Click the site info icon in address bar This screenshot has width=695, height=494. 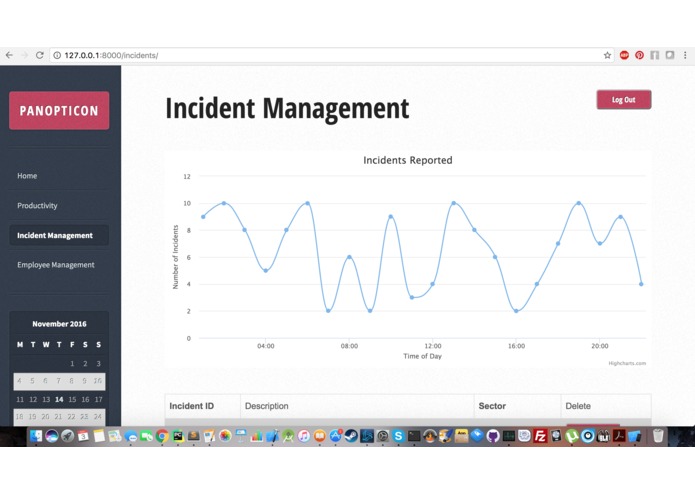click(57, 55)
